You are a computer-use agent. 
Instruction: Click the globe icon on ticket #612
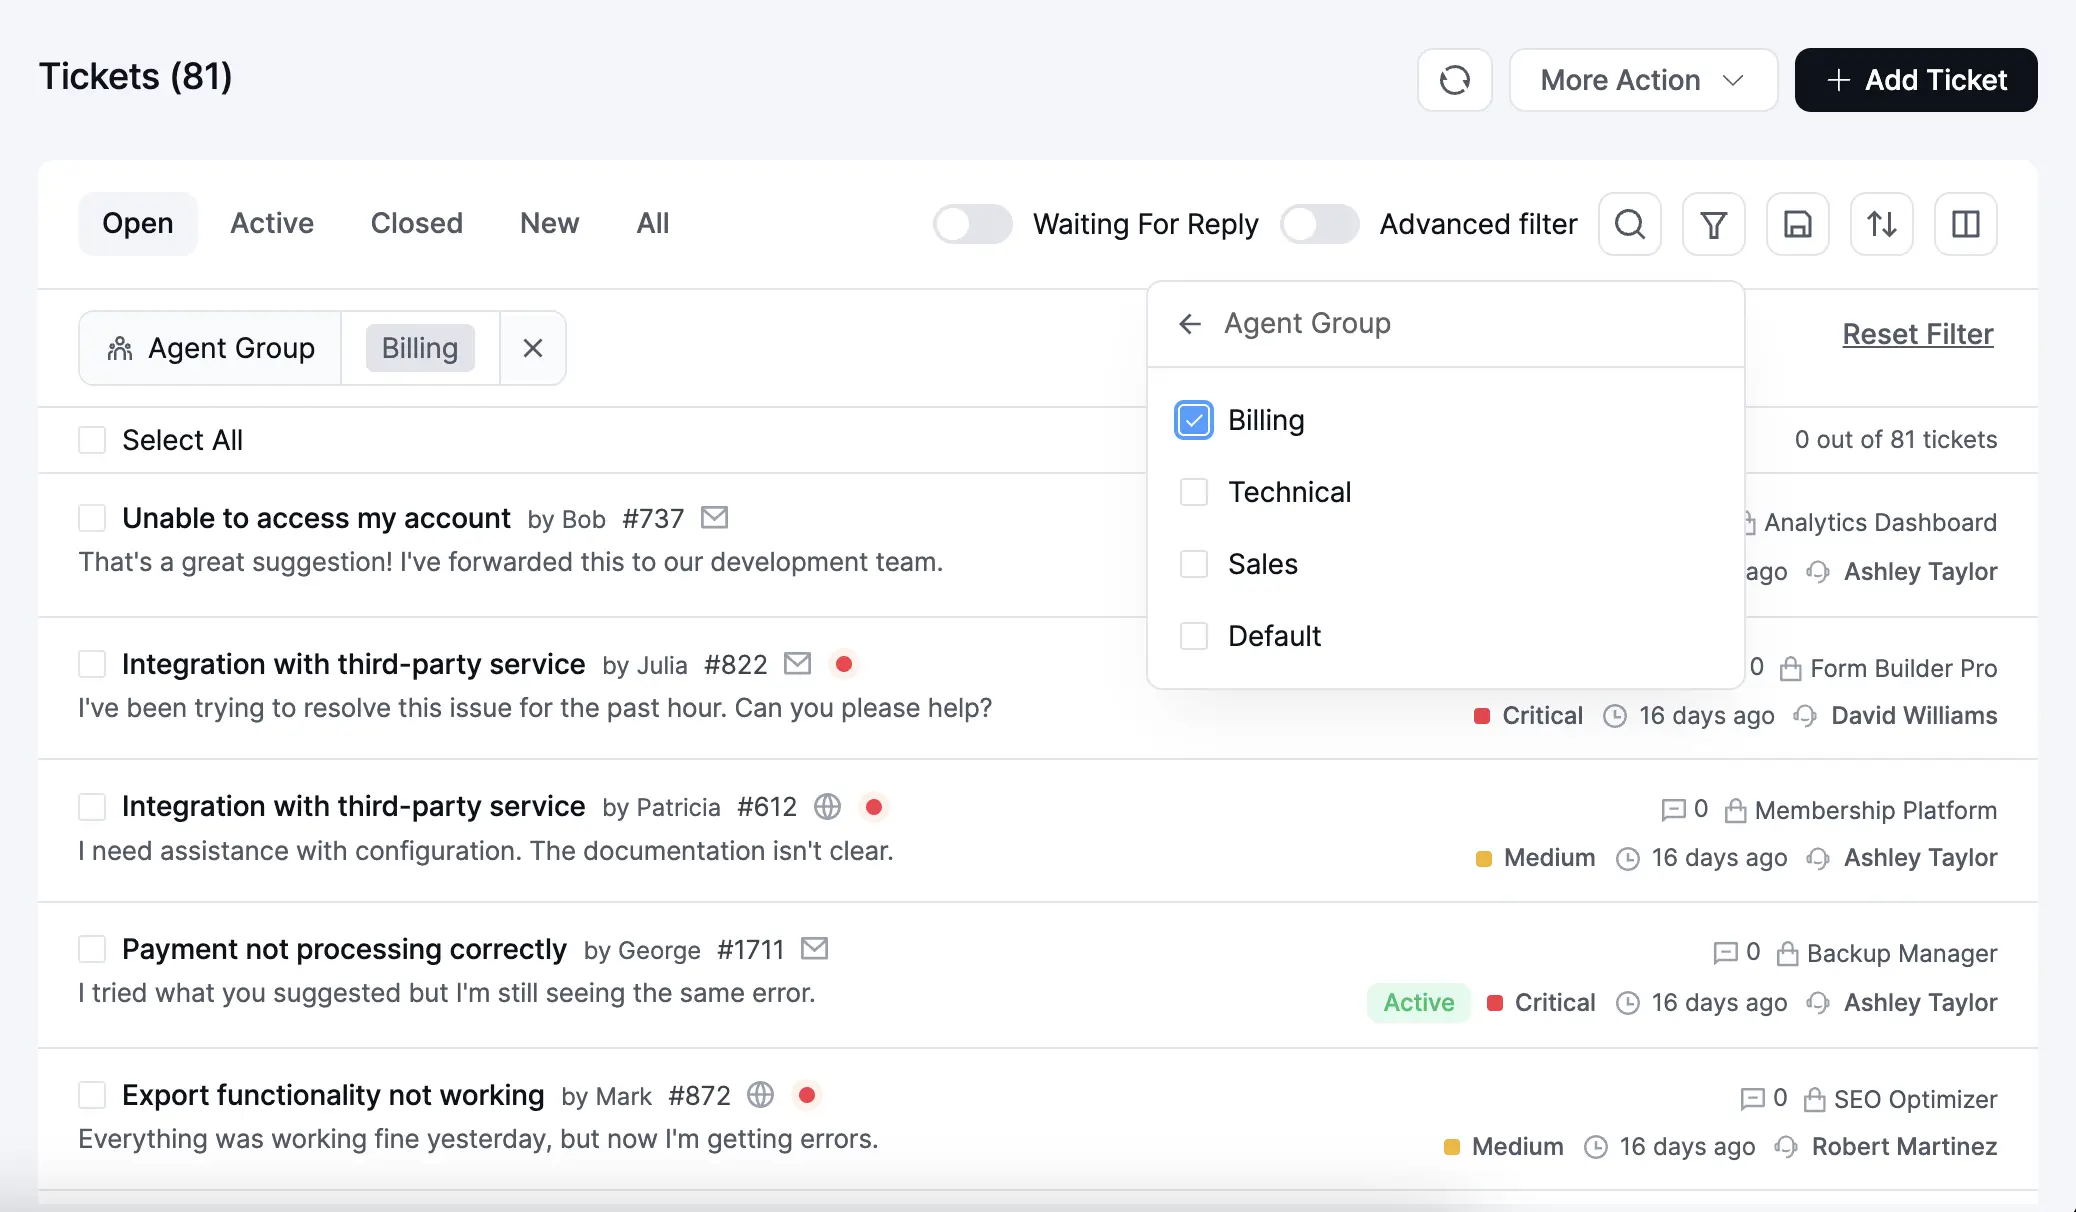pyautogui.click(x=827, y=806)
